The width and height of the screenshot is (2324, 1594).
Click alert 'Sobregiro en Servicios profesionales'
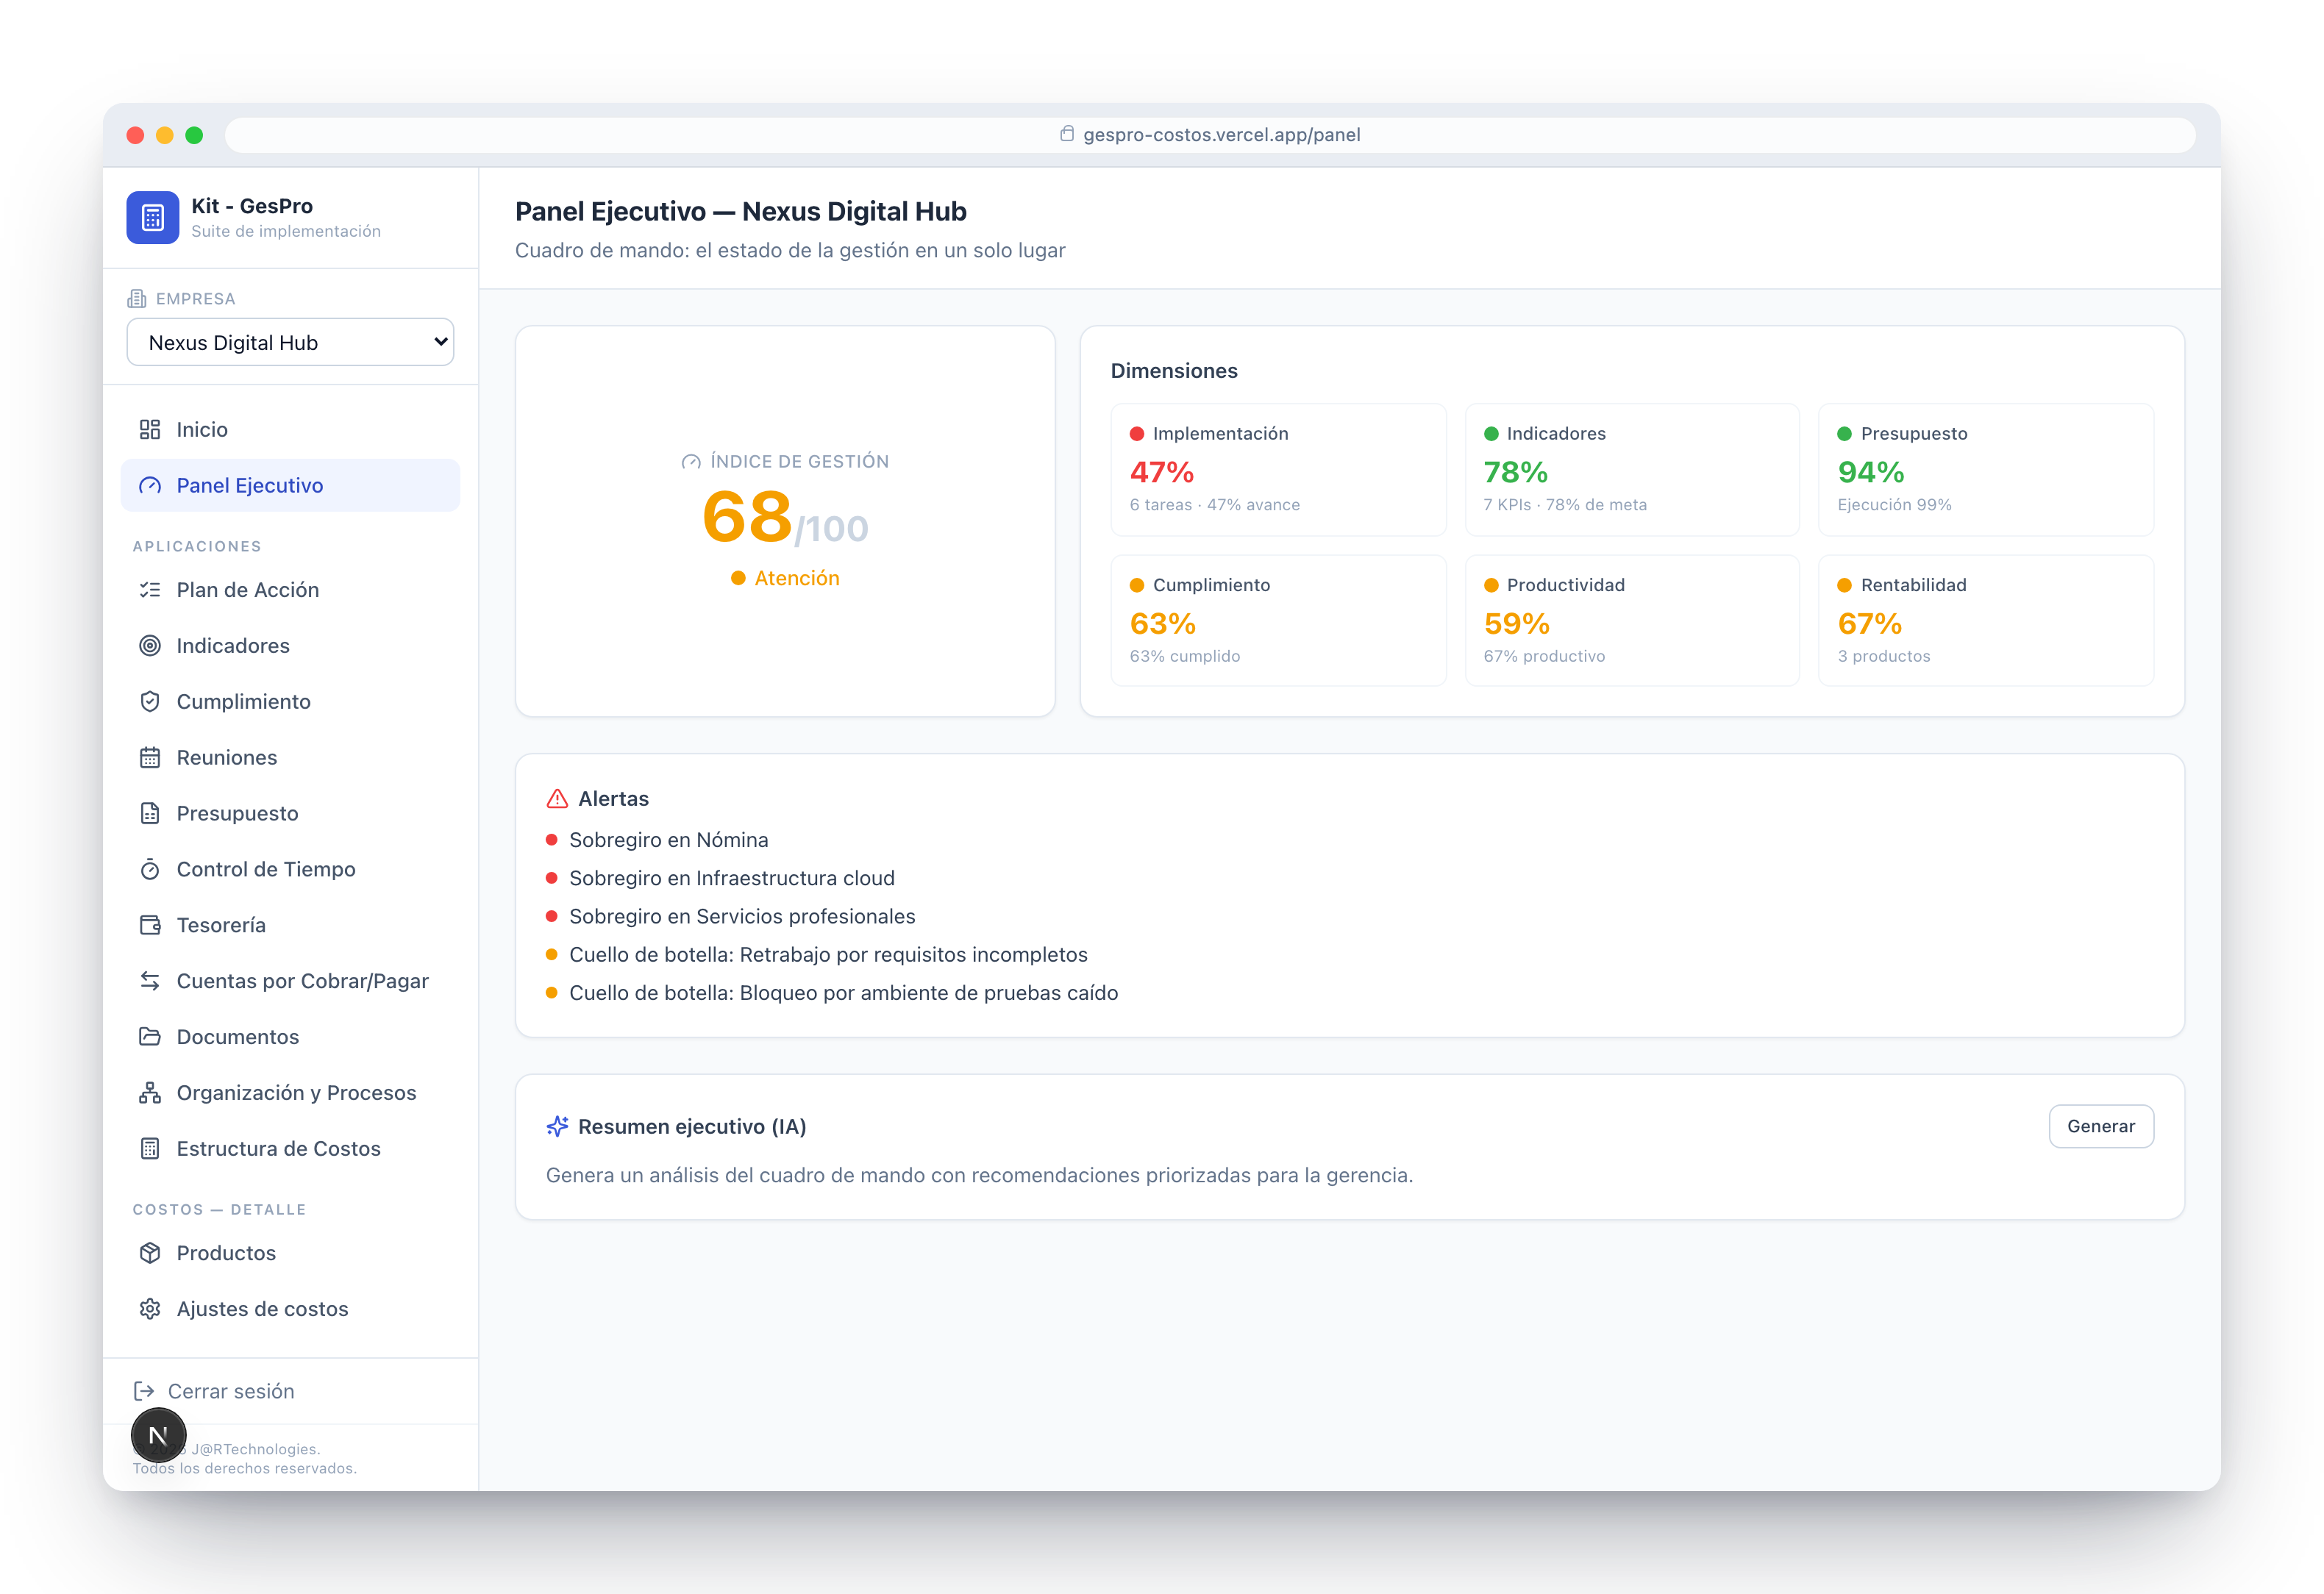pyautogui.click(x=742, y=917)
